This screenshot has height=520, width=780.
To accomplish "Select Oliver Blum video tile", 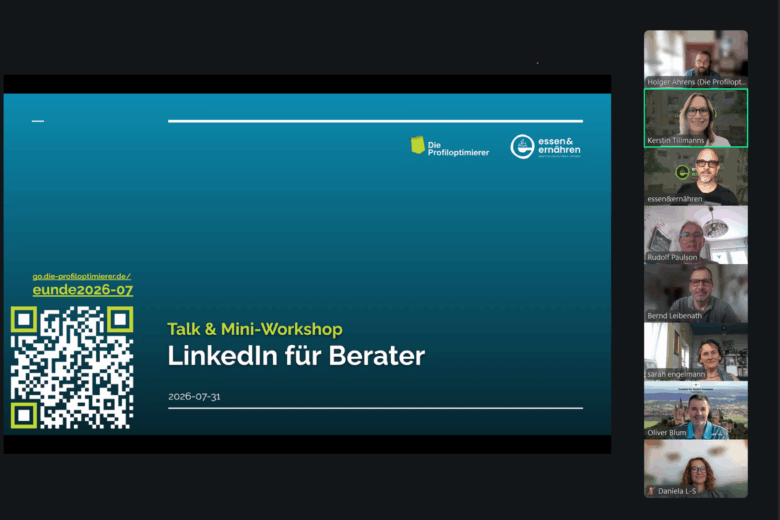I will (695, 410).
